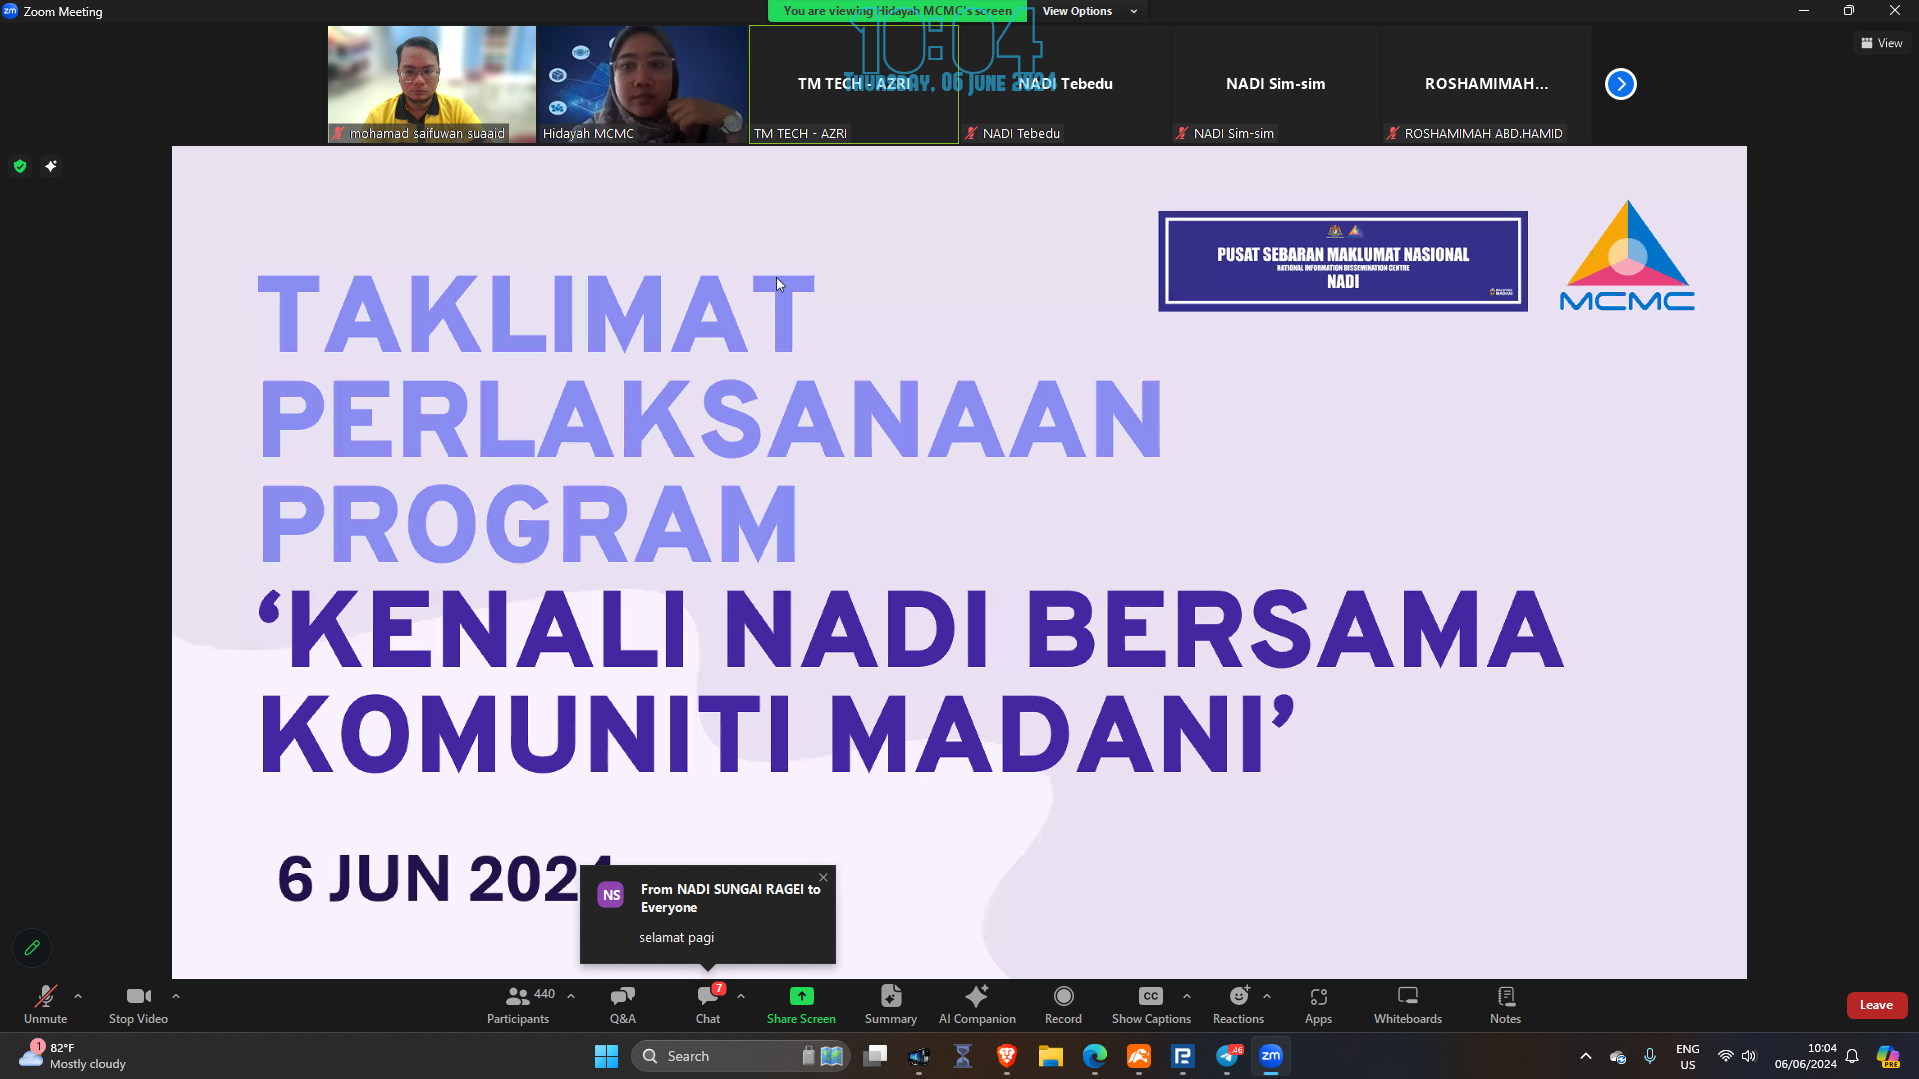Open the Chat panel

(708, 1004)
